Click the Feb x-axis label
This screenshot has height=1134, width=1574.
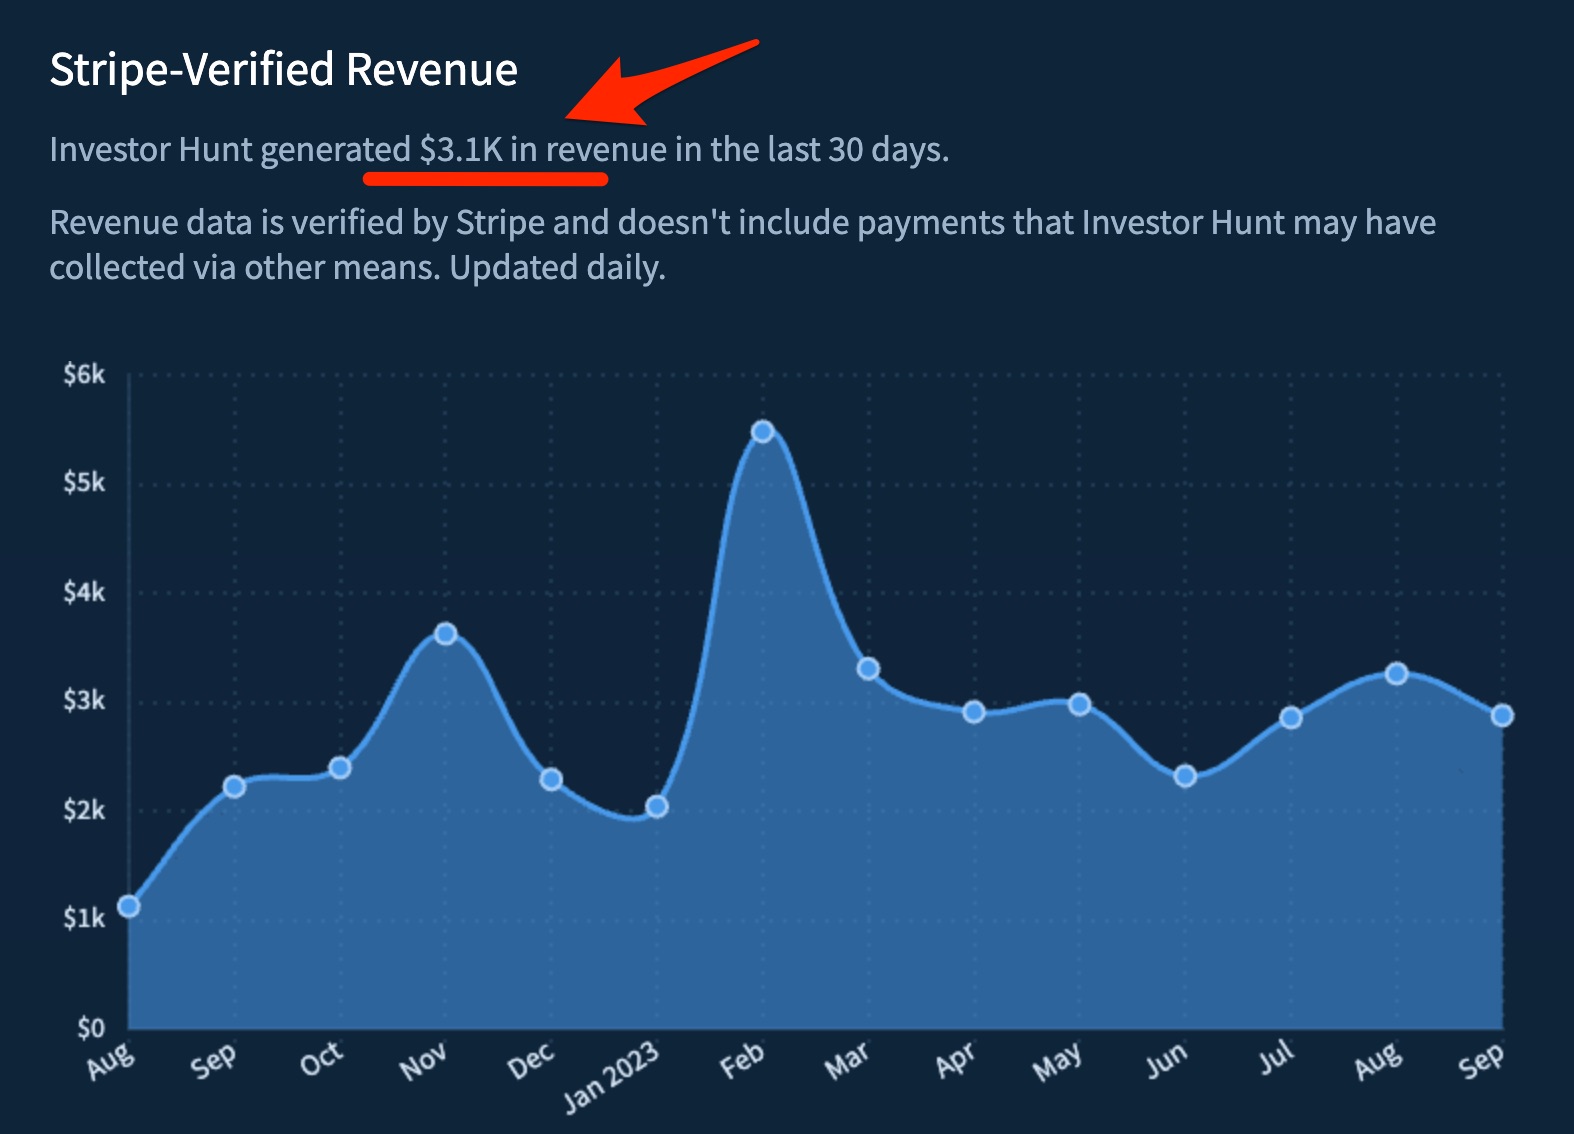click(x=743, y=1060)
